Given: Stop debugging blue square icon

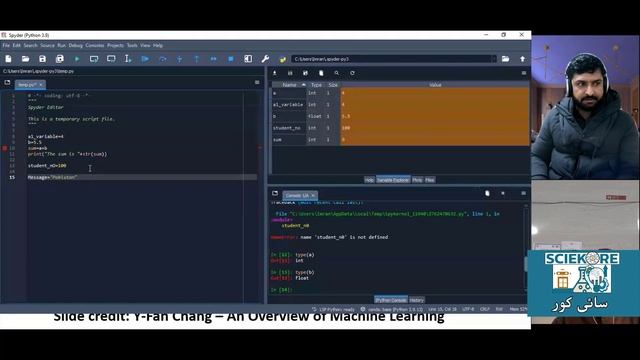Looking at the screenshot, I should coord(231,59).
